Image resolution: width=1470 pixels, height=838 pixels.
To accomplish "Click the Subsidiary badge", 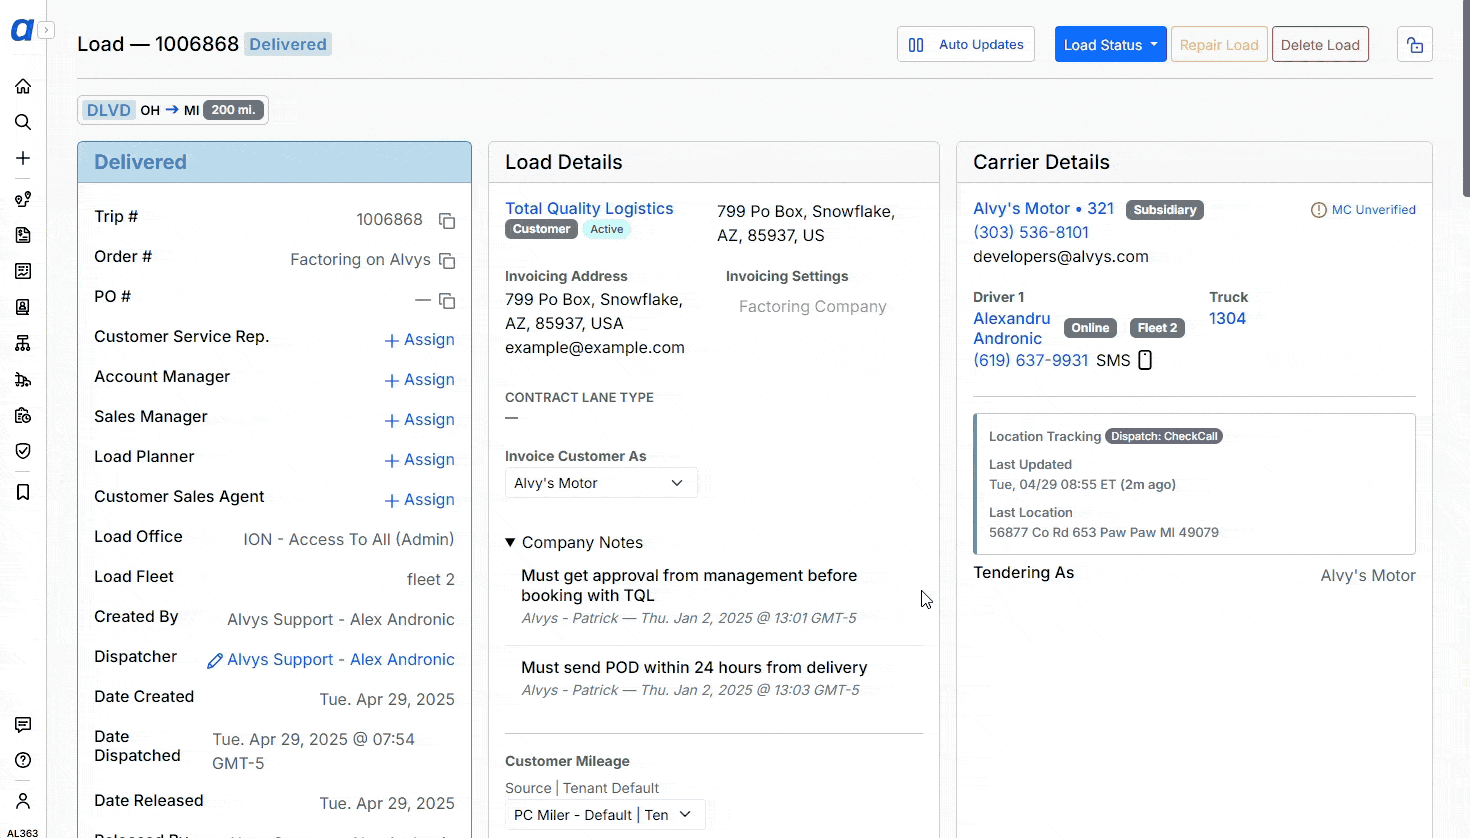I will (1165, 210).
